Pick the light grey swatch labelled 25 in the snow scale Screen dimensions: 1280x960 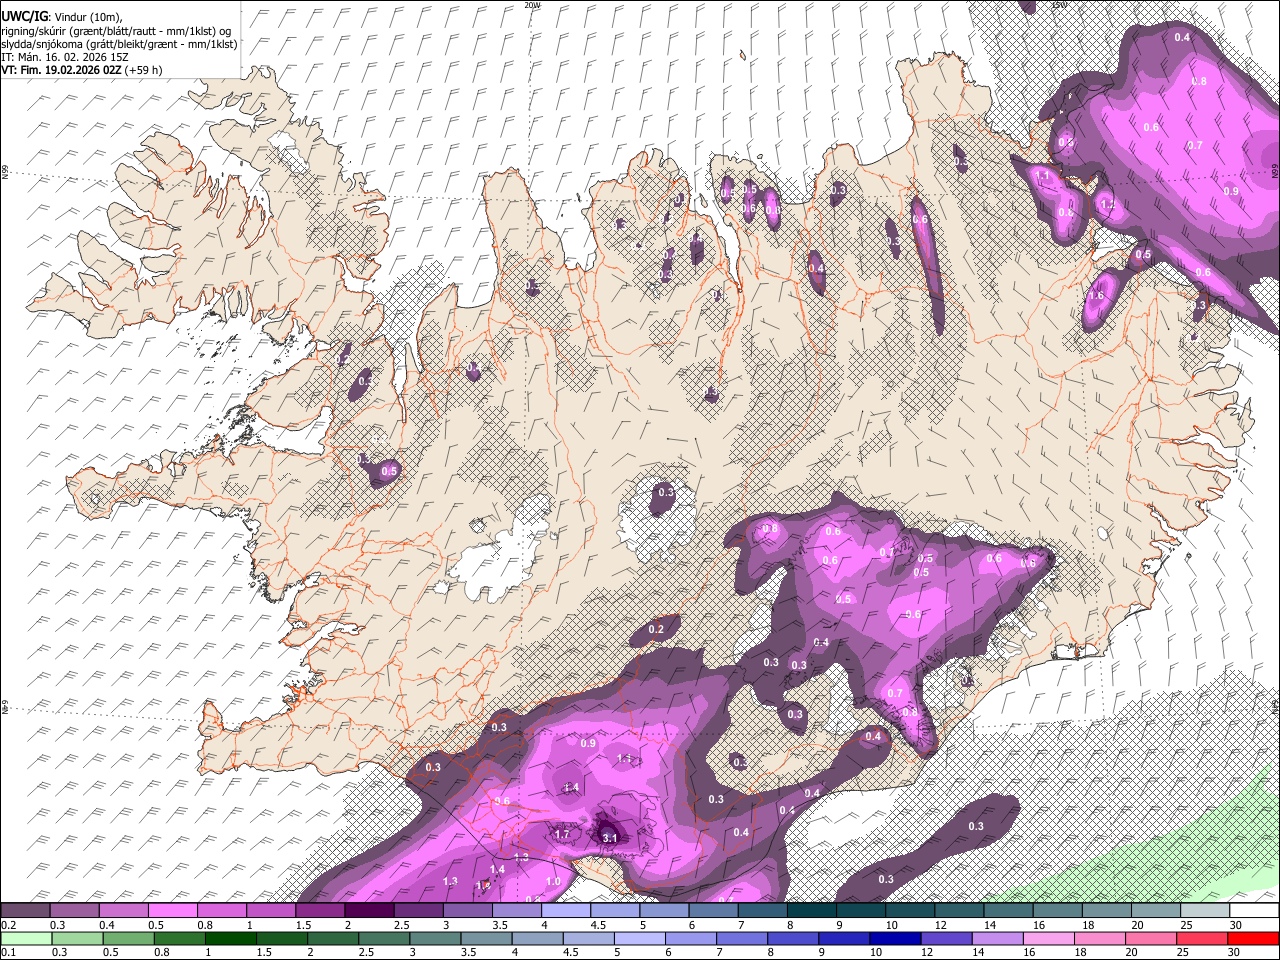point(1206,910)
